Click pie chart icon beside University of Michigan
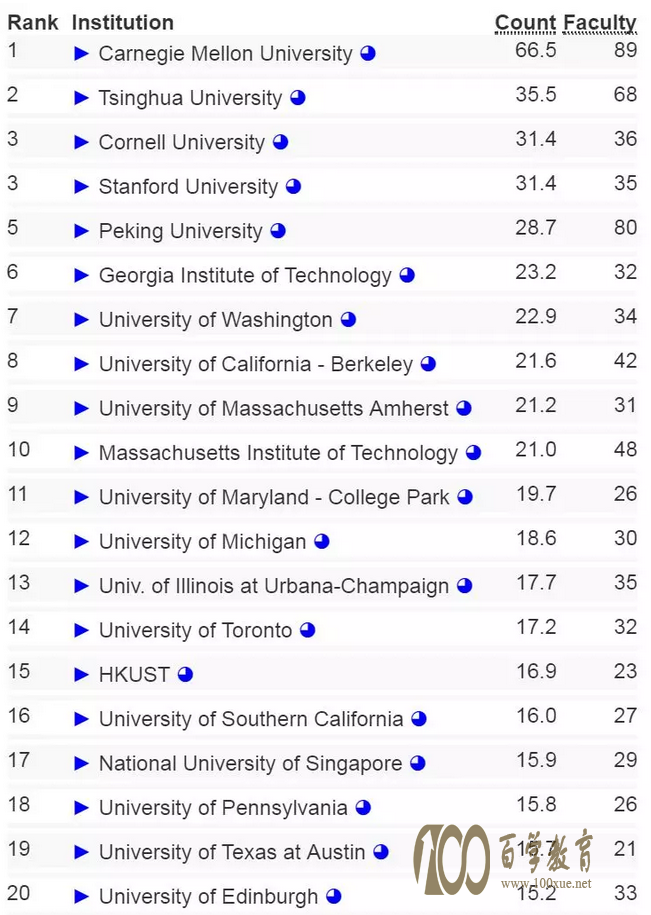Screen dimensions: 651x915 pos(322,542)
